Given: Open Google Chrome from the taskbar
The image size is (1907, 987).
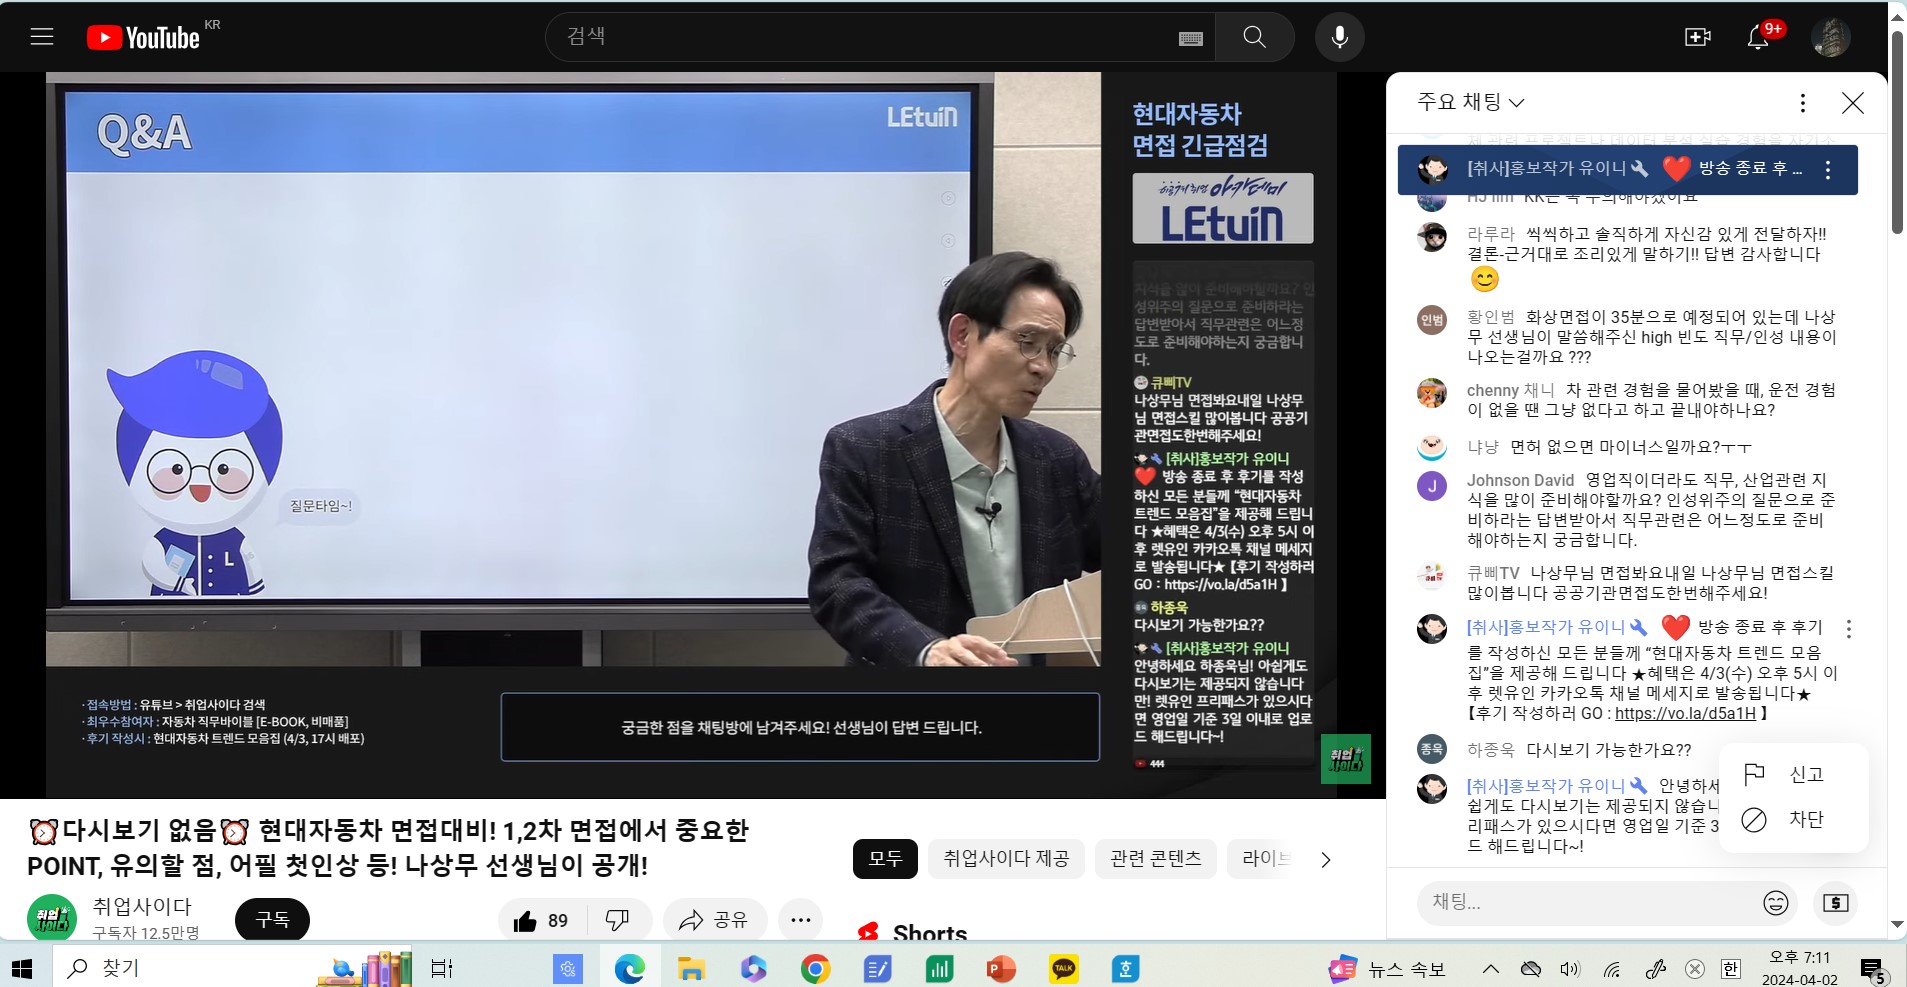Looking at the screenshot, I should [815, 968].
